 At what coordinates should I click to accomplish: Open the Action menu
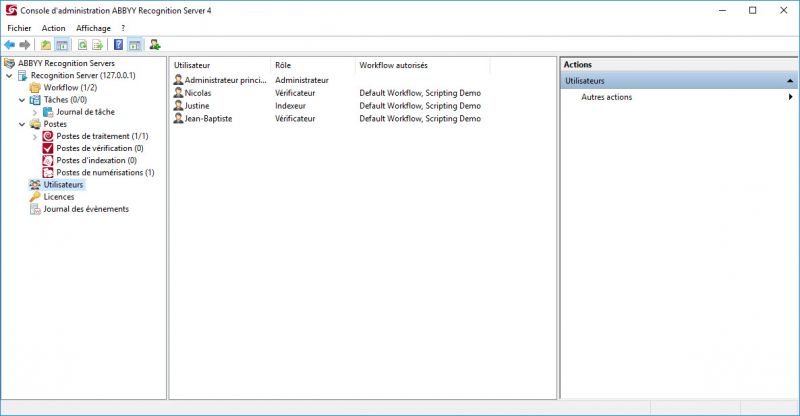(x=54, y=28)
